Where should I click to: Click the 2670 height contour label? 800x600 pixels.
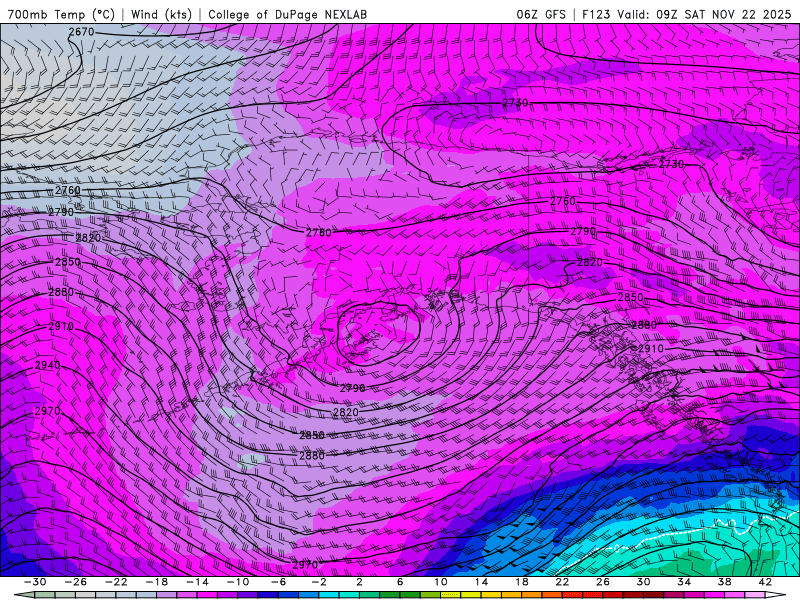[82, 32]
